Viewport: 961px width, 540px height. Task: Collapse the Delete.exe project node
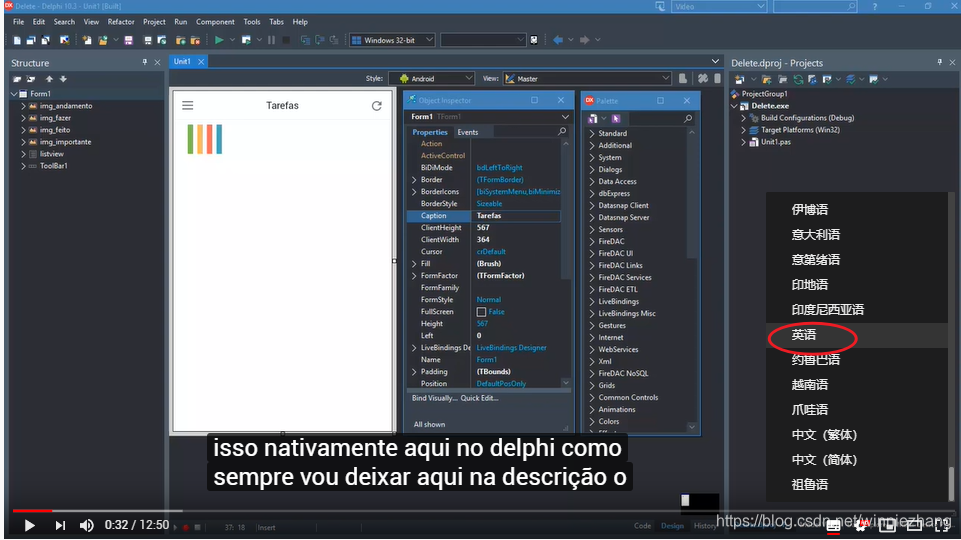click(734, 106)
